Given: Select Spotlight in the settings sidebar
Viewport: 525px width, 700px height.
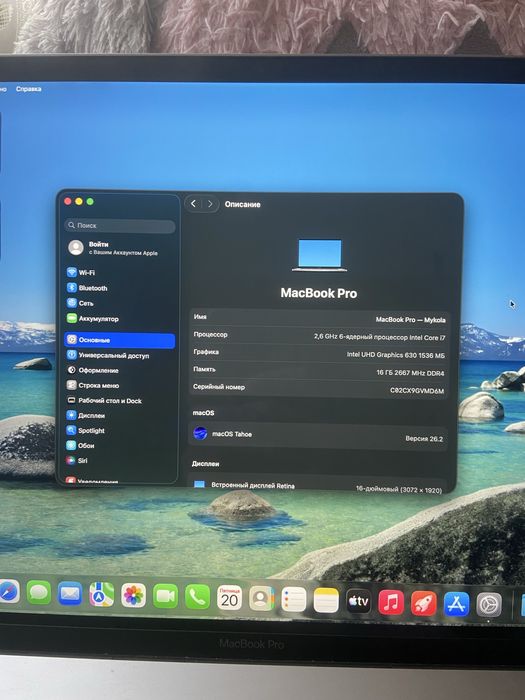Looking at the screenshot, I should (85, 430).
